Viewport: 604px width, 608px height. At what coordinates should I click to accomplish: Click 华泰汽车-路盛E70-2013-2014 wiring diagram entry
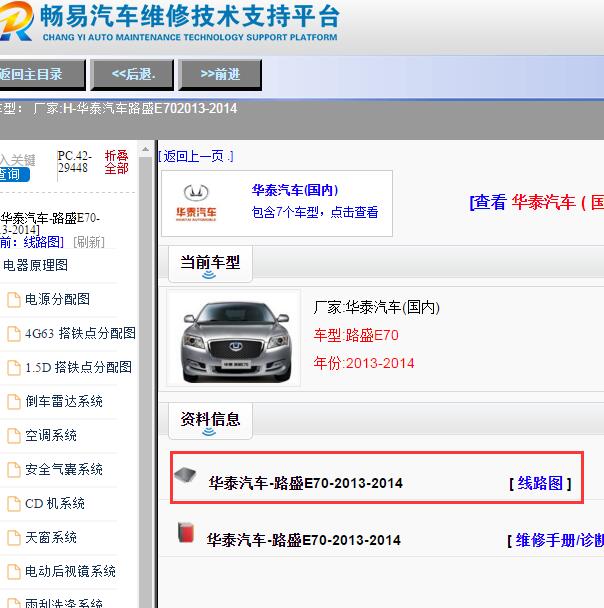tap(305, 484)
